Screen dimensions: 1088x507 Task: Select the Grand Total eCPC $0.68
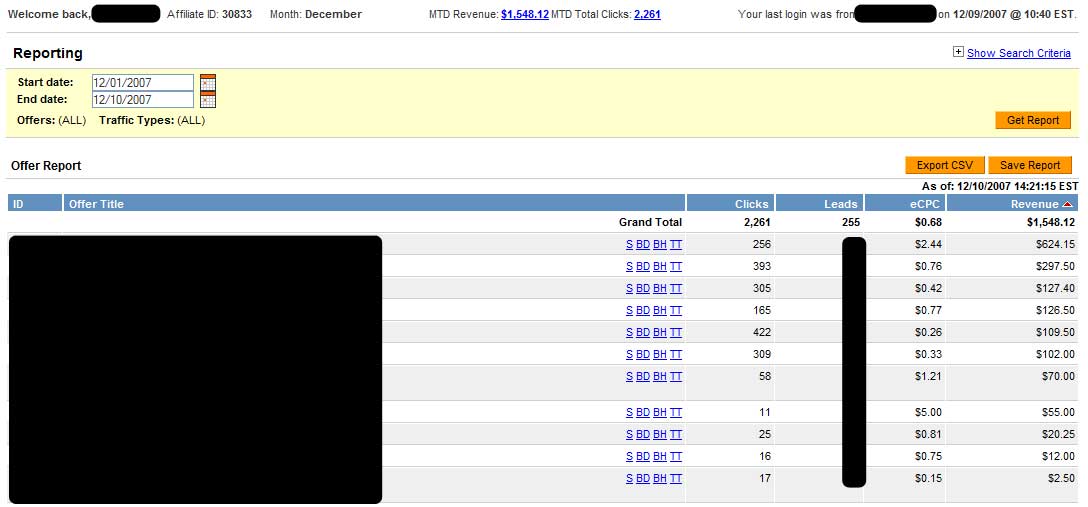pos(928,223)
